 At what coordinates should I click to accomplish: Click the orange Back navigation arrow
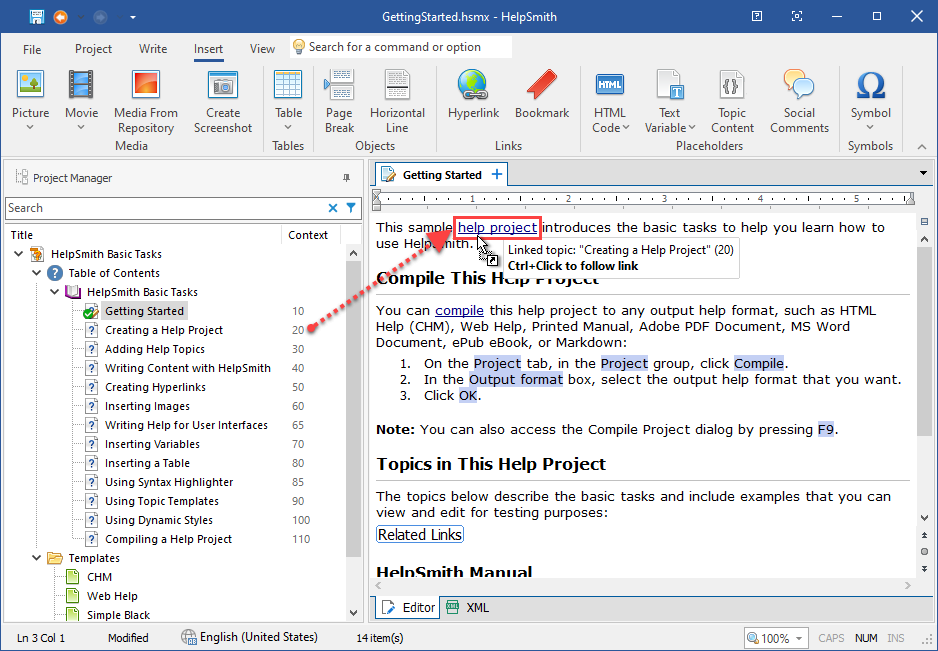tap(60, 17)
